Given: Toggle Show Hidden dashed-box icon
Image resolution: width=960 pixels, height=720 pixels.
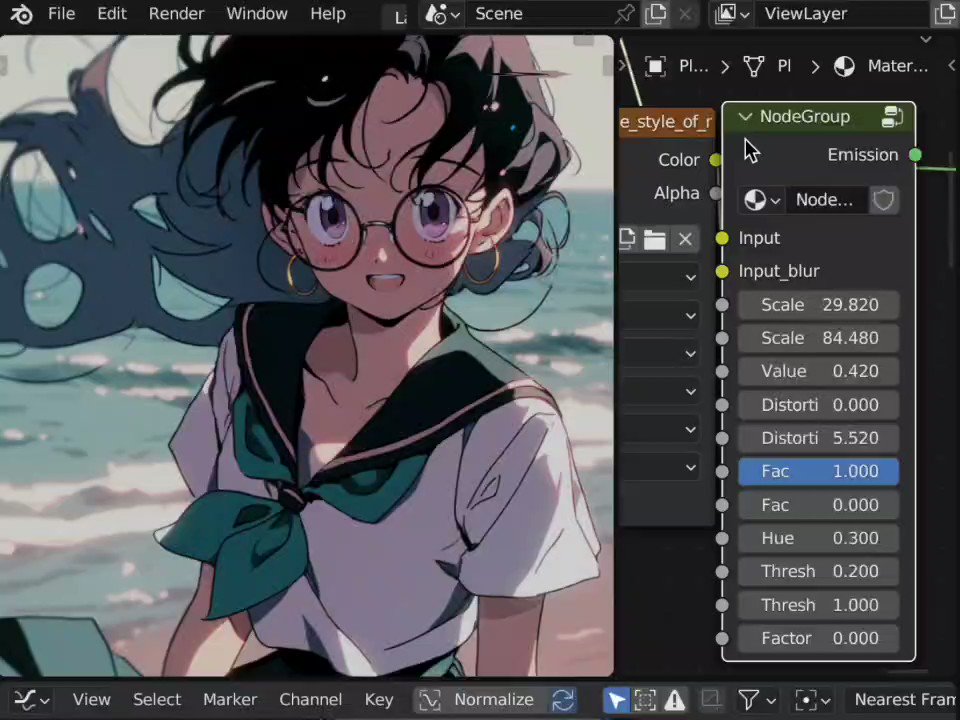Looking at the screenshot, I should [645, 699].
